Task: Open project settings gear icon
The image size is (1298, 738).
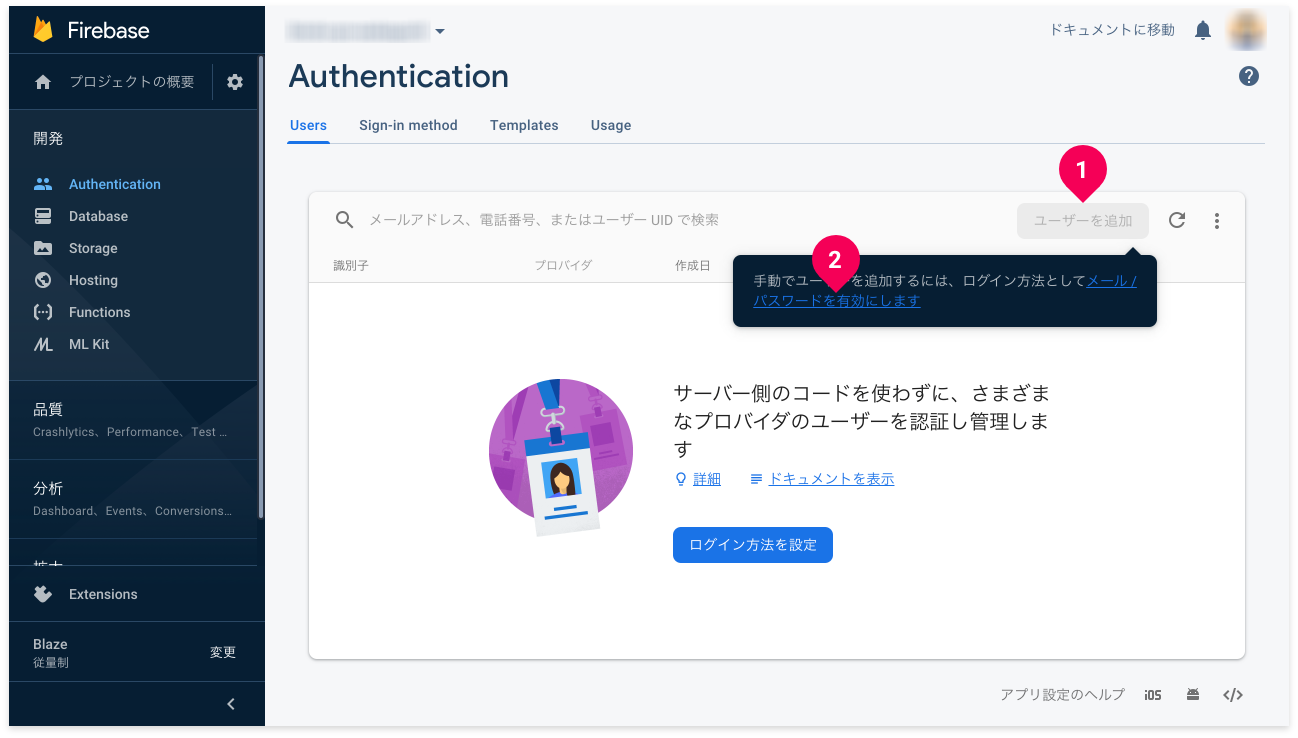Action: [235, 82]
